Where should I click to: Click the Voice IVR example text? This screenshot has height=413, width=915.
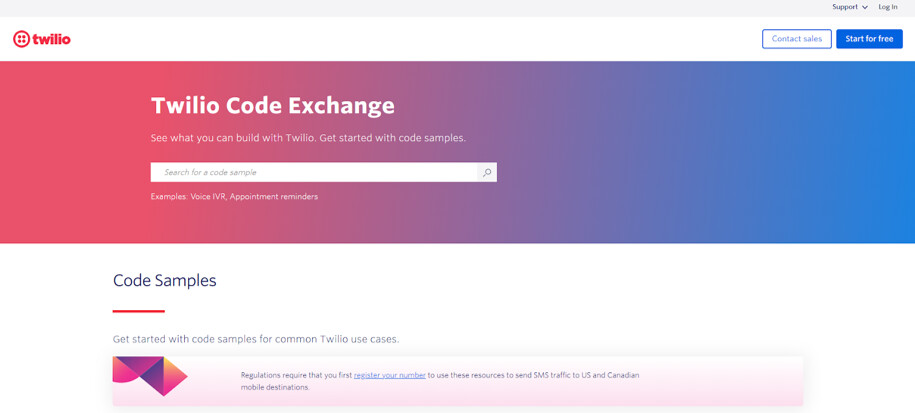pyautogui.click(x=208, y=197)
